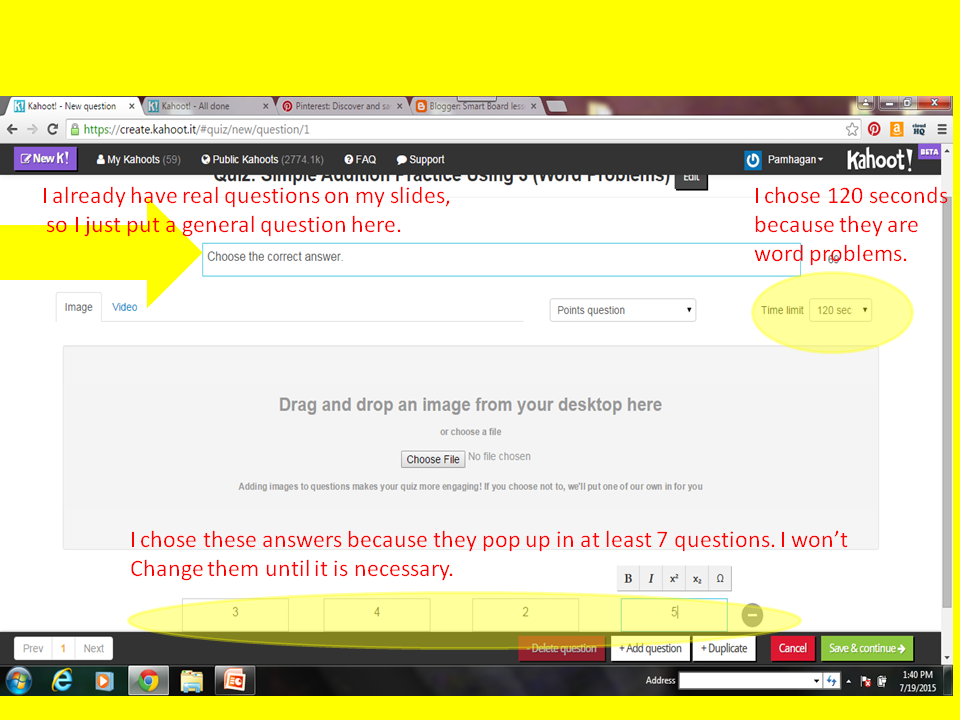Viewport: 960px width, 720px height.
Task: Reload the Kahoot page
Action: tap(53, 129)
